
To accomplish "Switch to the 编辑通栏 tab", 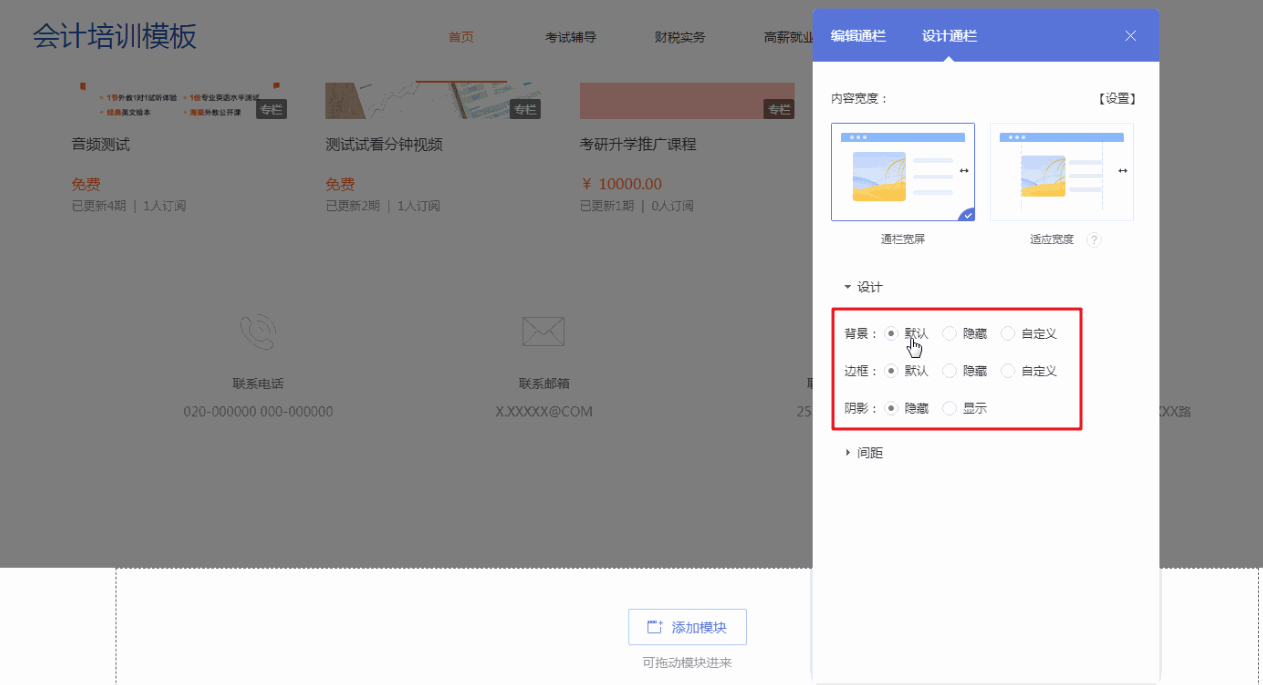I will tap(858, 36).
